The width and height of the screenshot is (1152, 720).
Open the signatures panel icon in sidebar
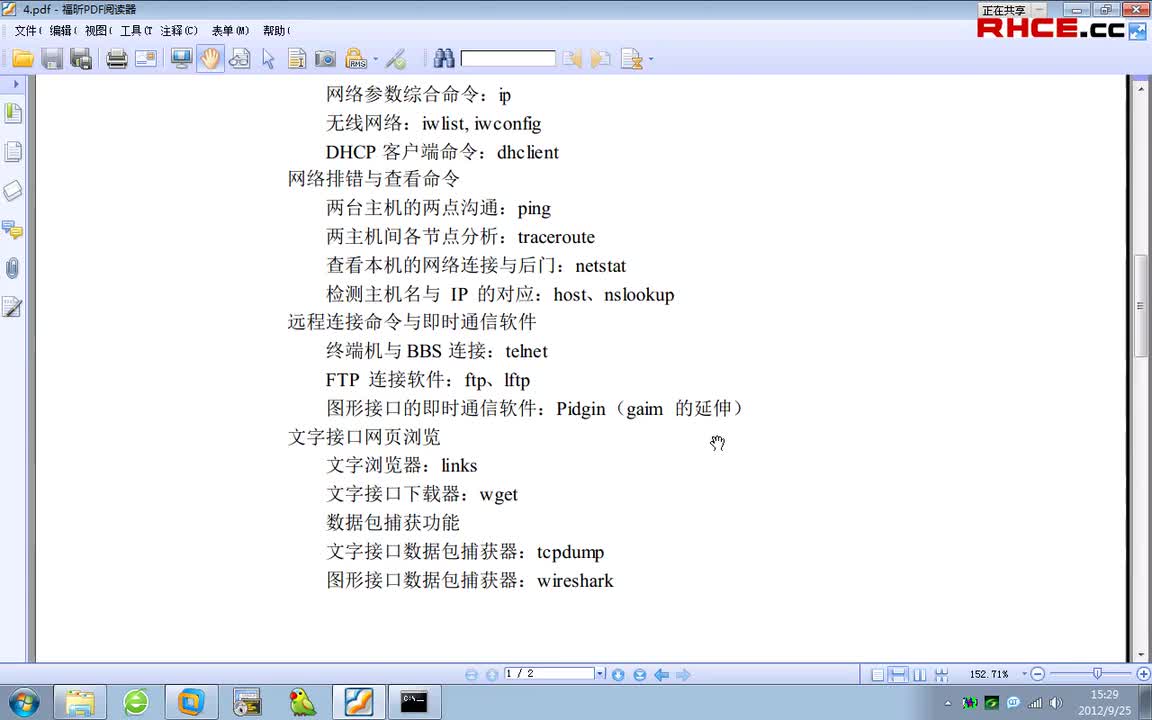click(x=12, y=306)
